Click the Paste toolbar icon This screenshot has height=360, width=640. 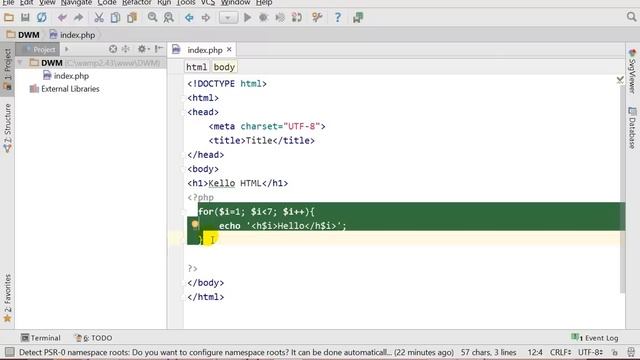pos(132,18)
